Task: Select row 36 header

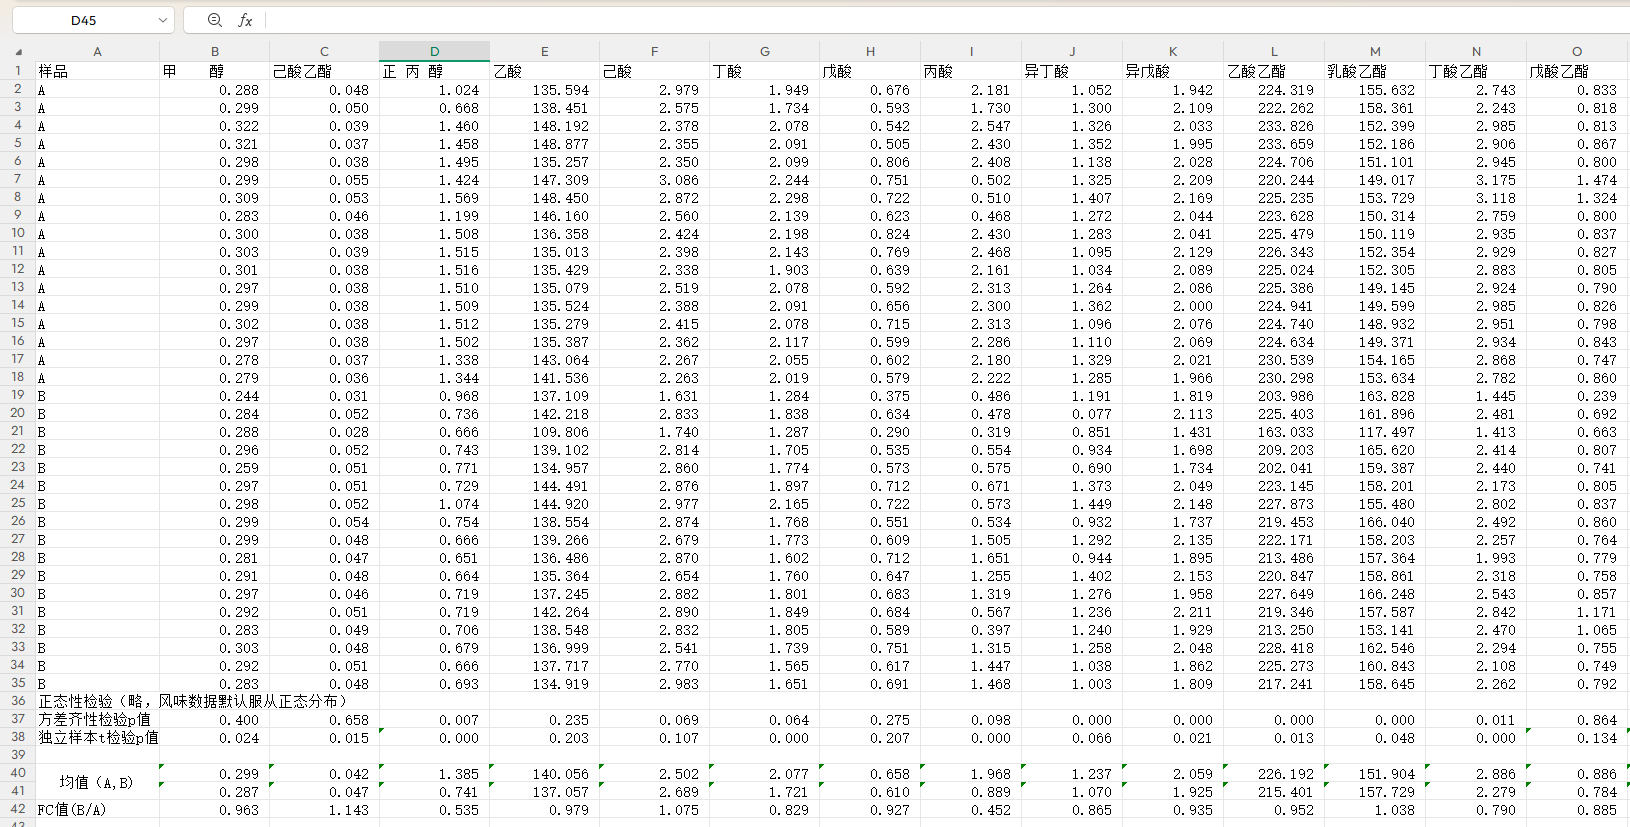Action: click(18, 701)
